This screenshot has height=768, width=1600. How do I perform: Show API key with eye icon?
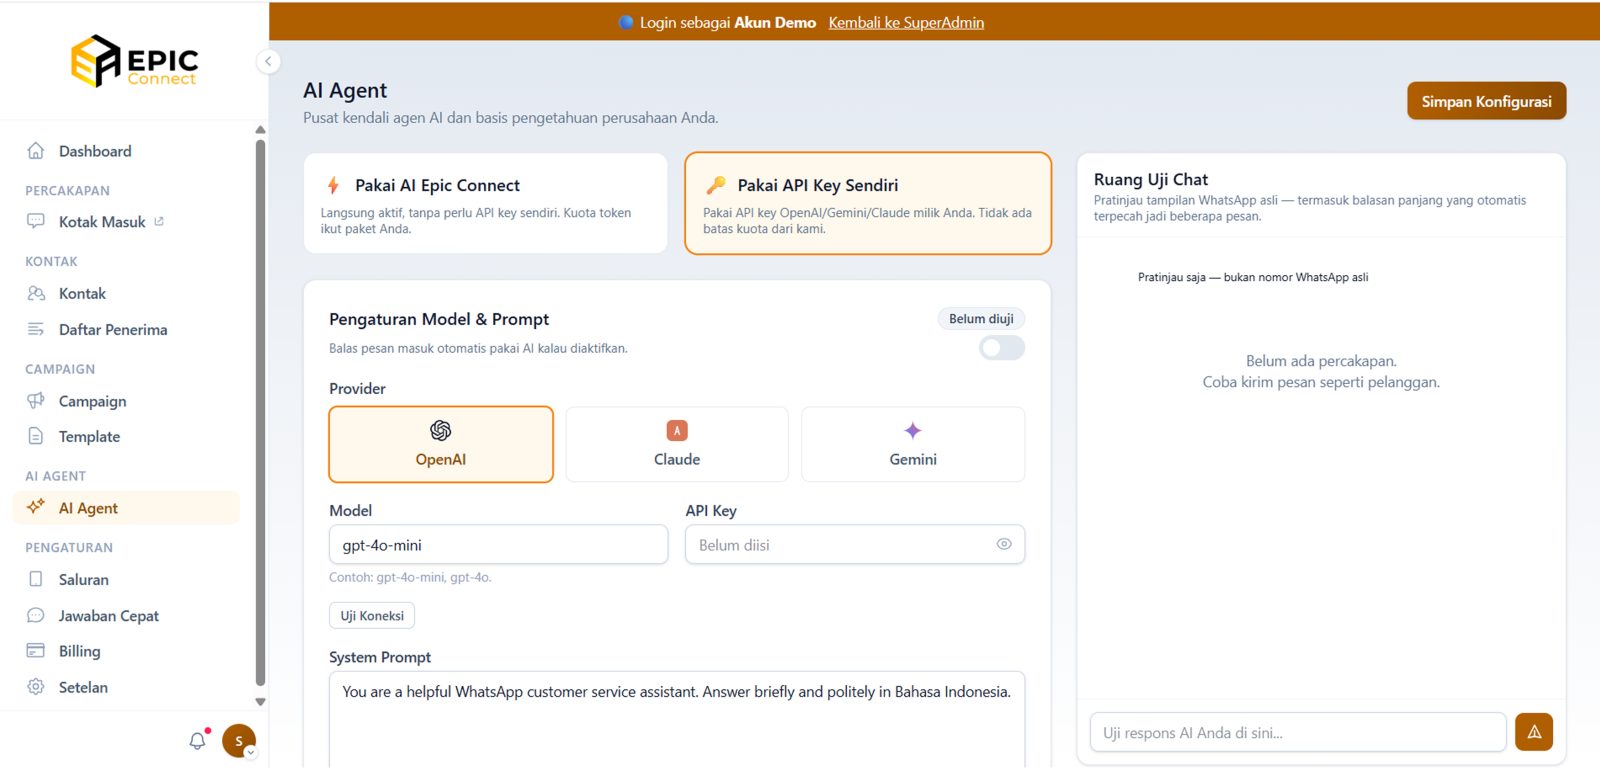pyautogui.click(x=1004, y=544)
